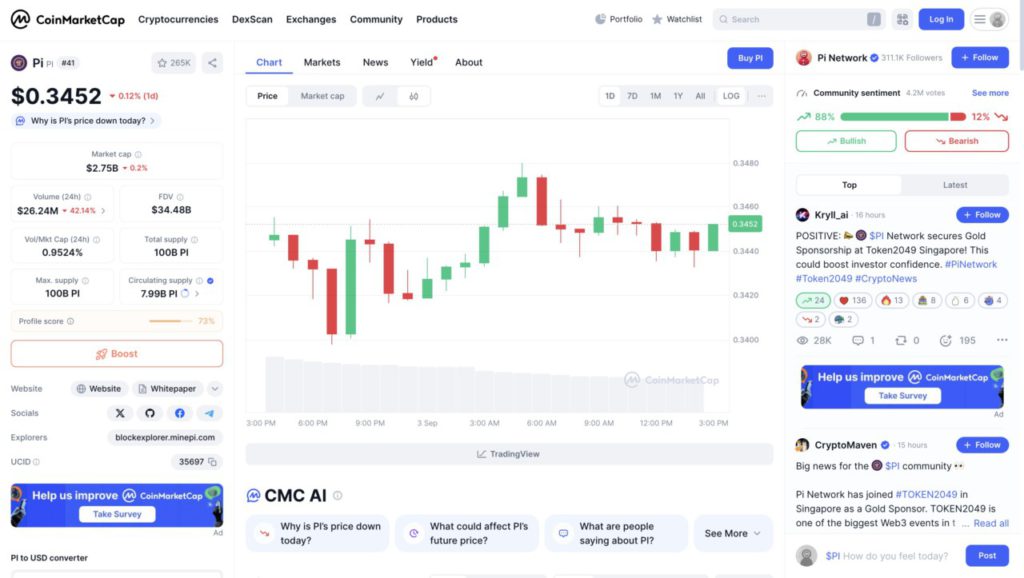The image size is (1024, 578).
Task: Open the Telegram social link
Action: tap(209, 413)
